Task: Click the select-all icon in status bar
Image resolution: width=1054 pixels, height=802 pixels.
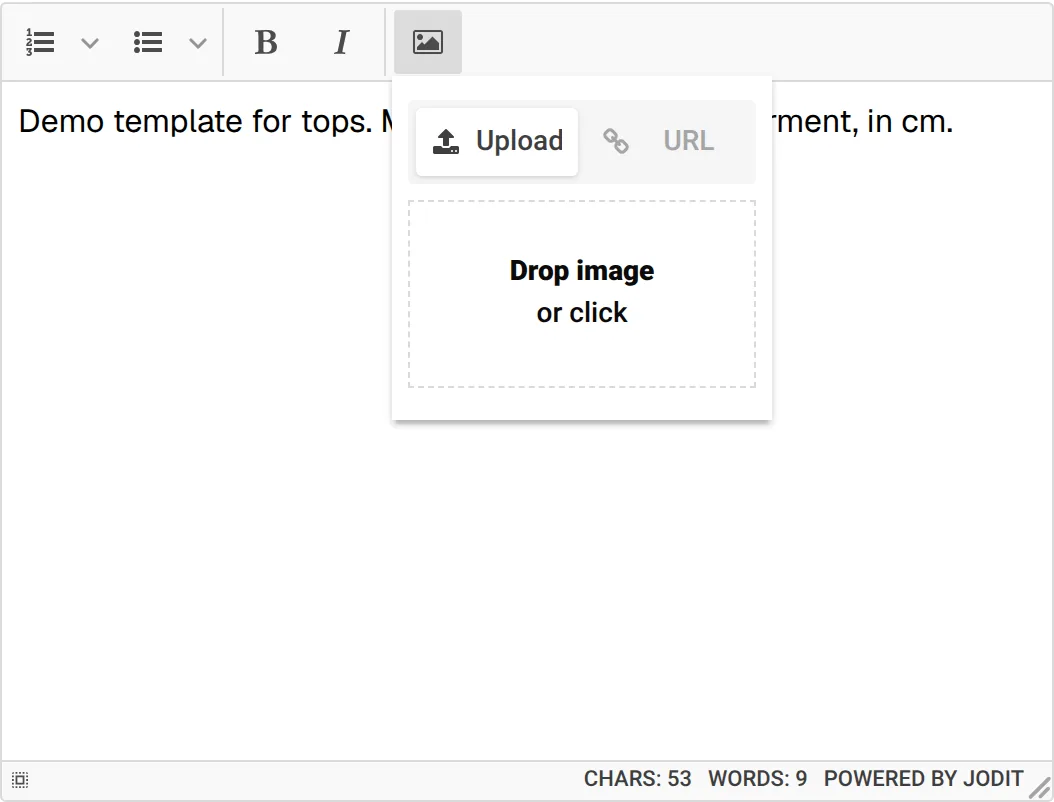Action: (x=20, y=780)
